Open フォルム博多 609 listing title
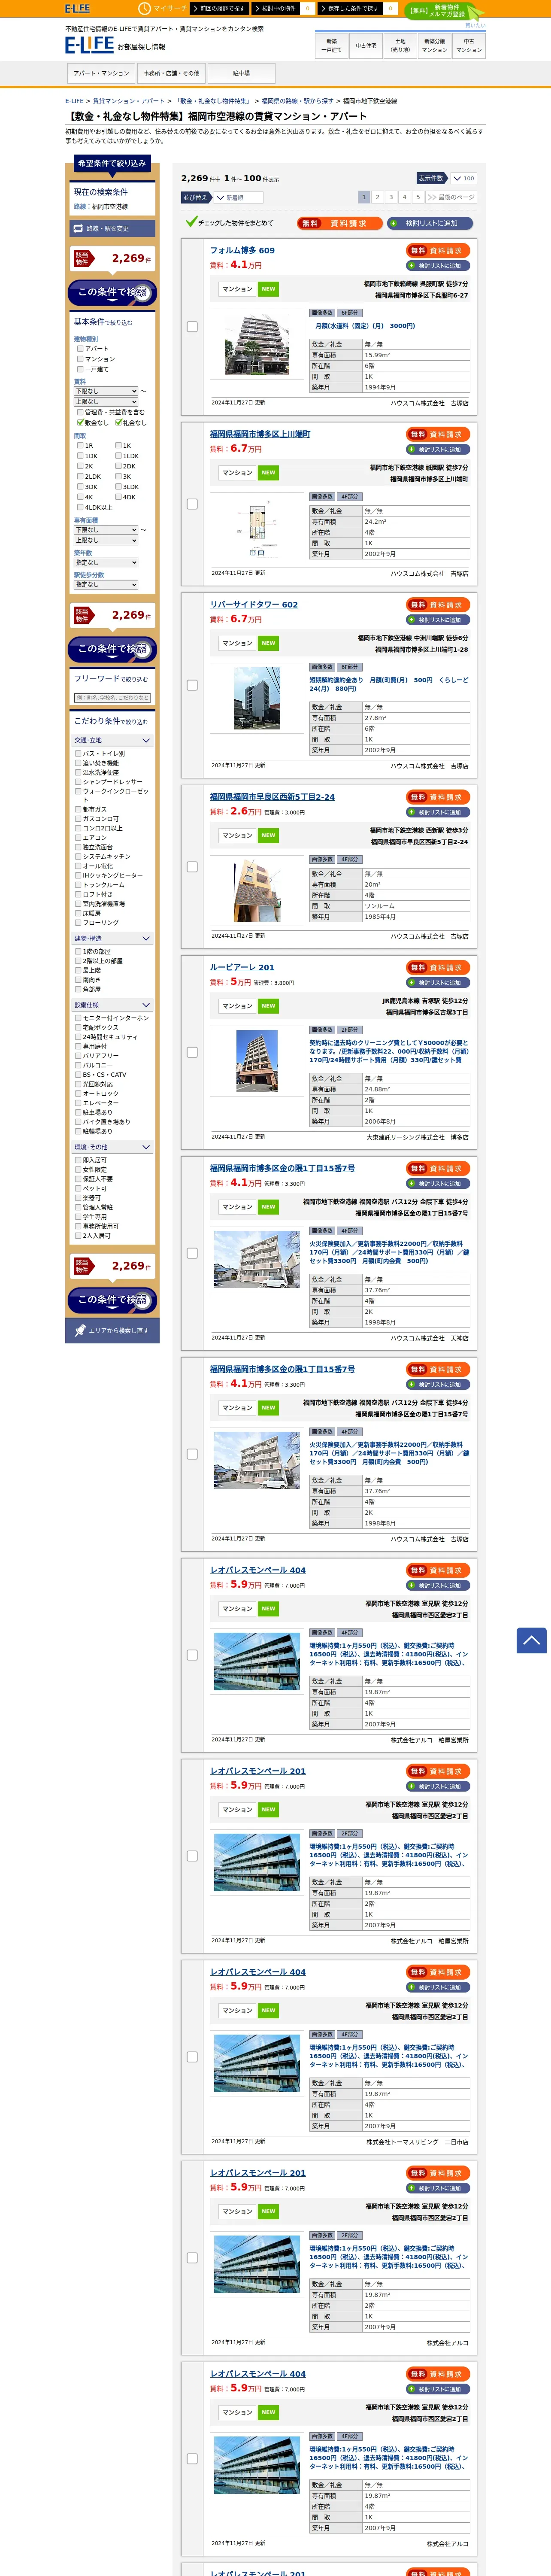The height and width of the screenshot is (2576, 551). pos(242,251)
